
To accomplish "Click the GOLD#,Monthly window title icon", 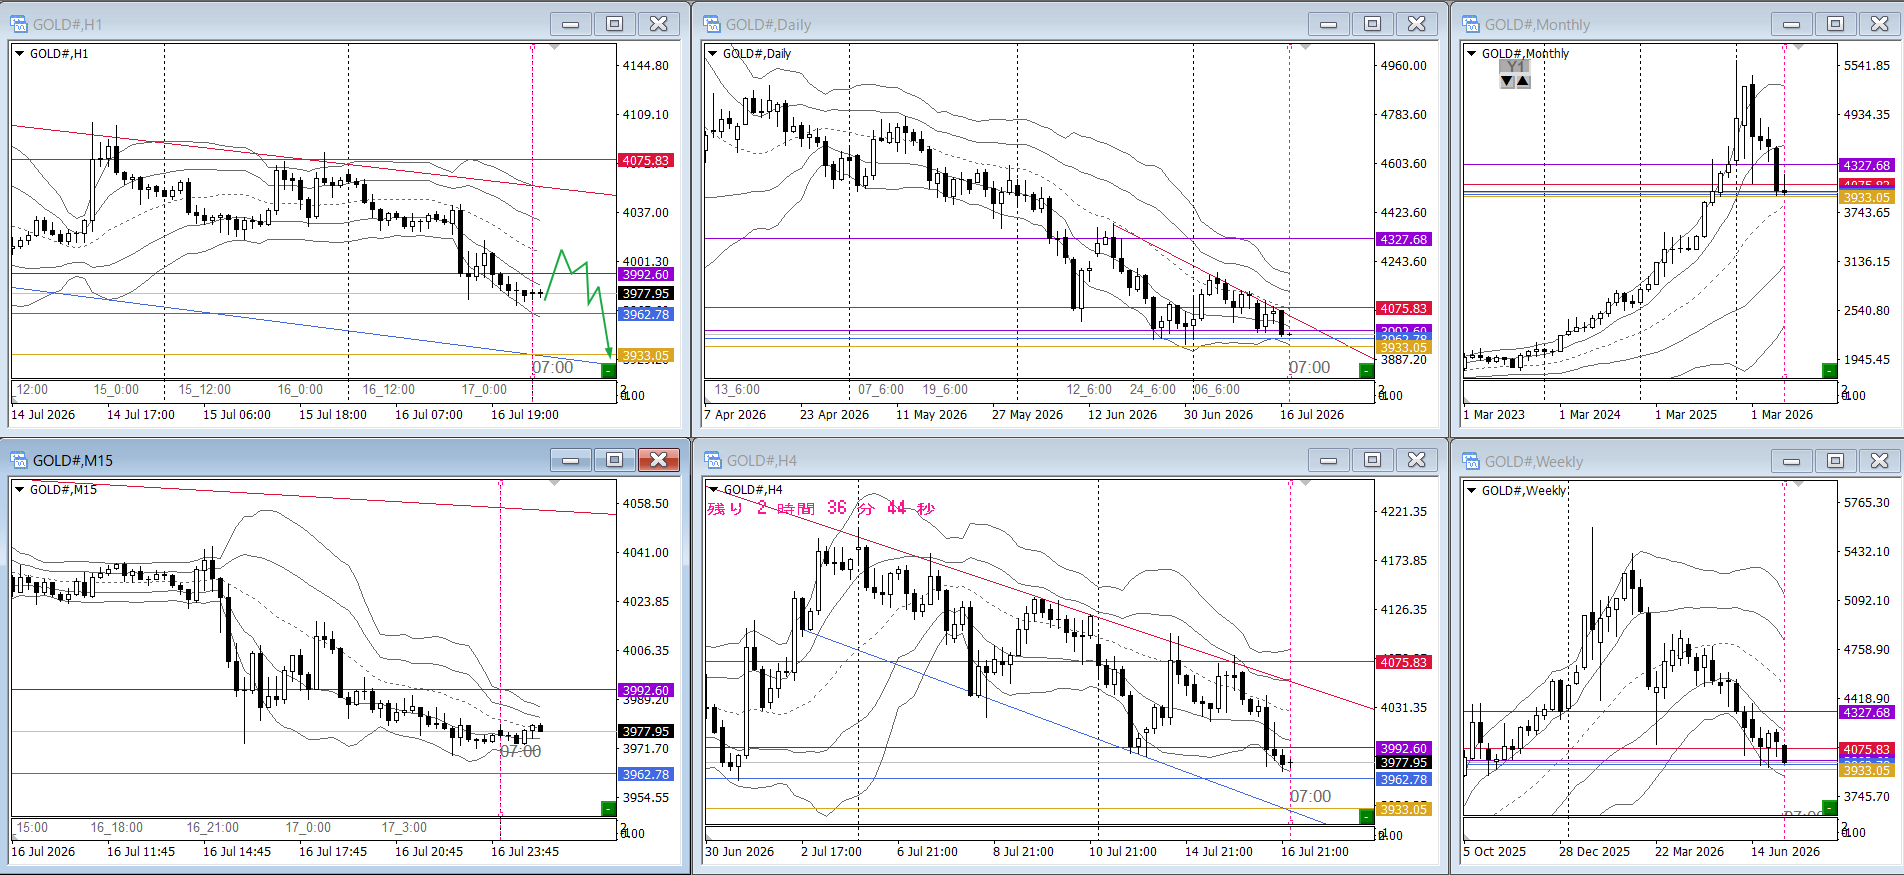I will tap(1471, 24).
